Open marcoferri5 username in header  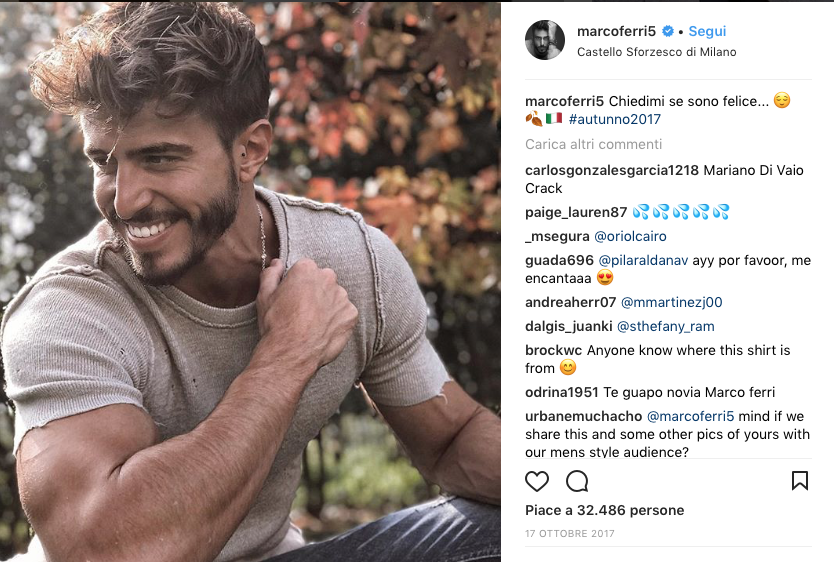coord(616,31)
